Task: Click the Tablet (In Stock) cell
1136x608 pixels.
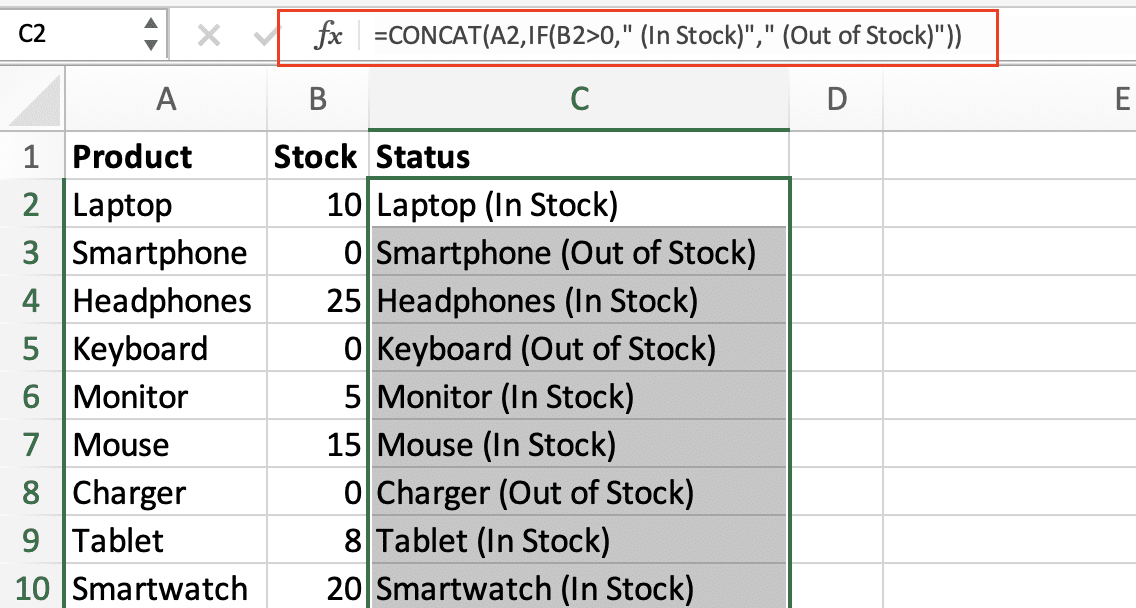Action: click(x=579, y=541)
